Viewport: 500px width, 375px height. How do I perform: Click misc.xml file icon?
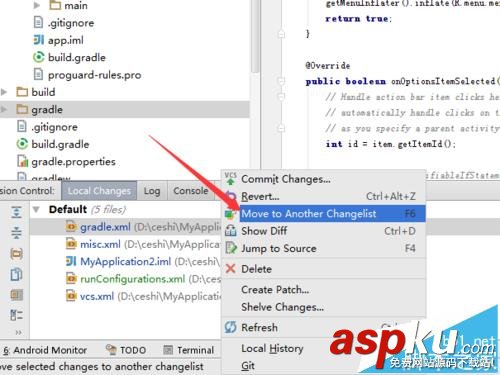[71, 244]
